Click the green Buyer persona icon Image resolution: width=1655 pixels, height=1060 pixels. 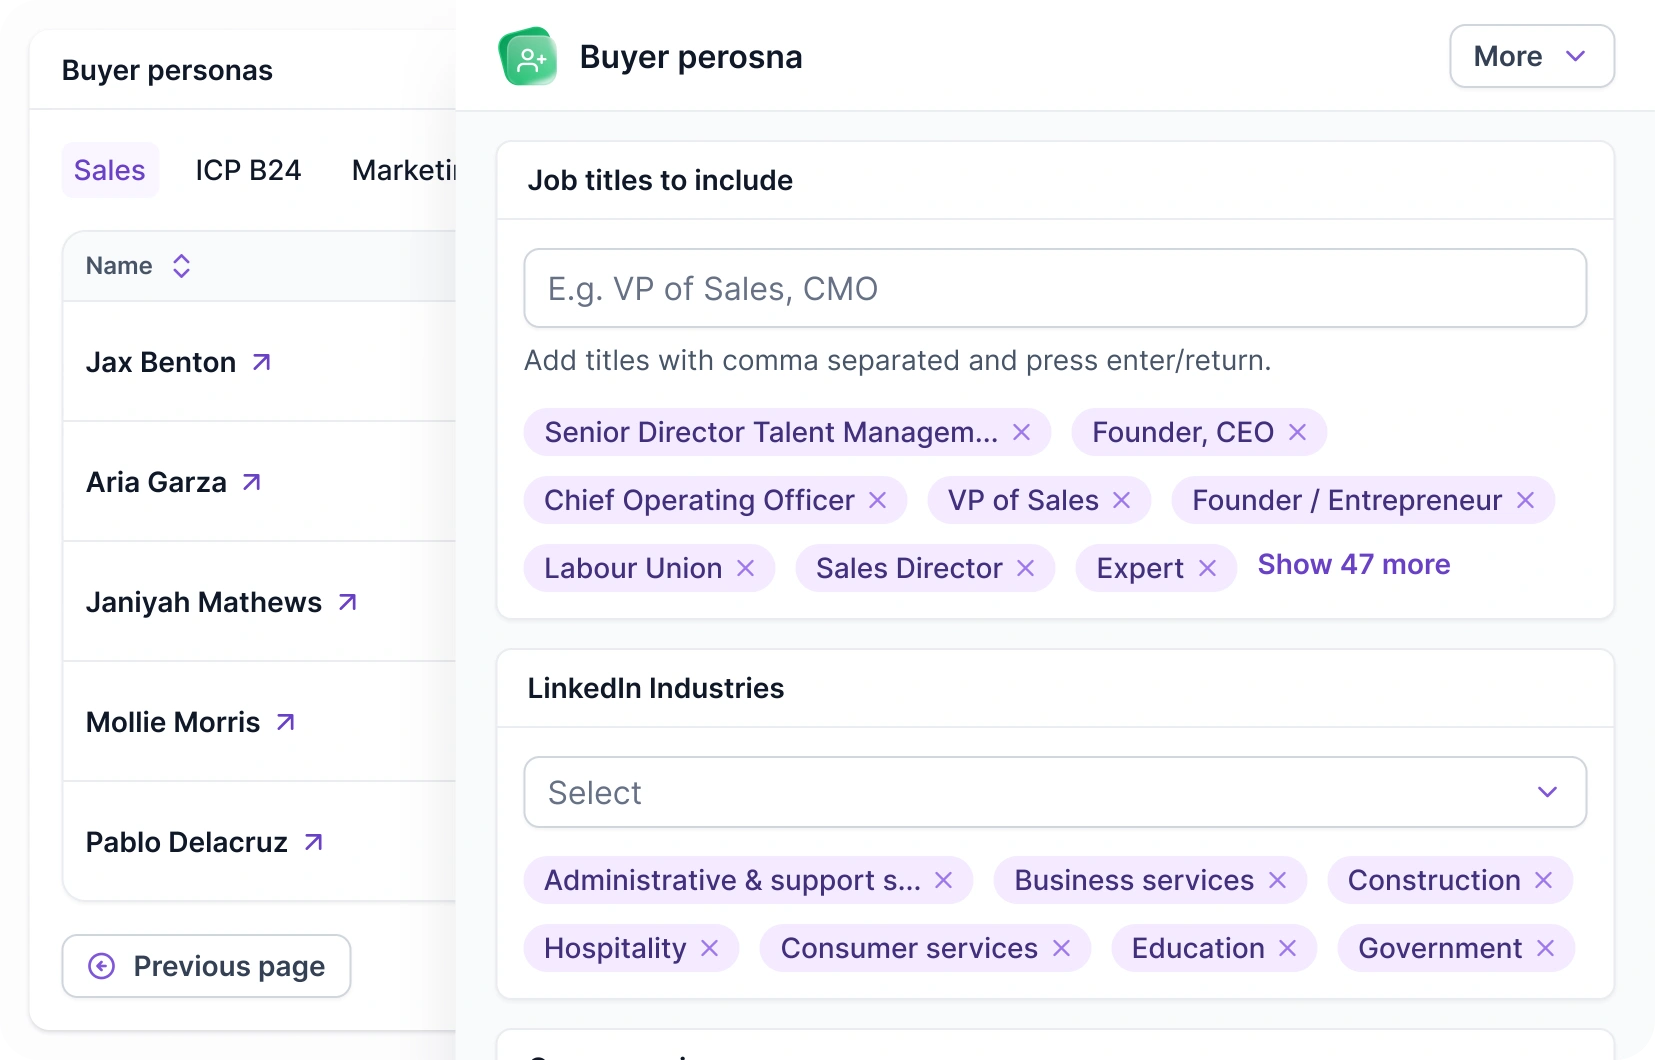pyautogui.click(x=528, y=57)
